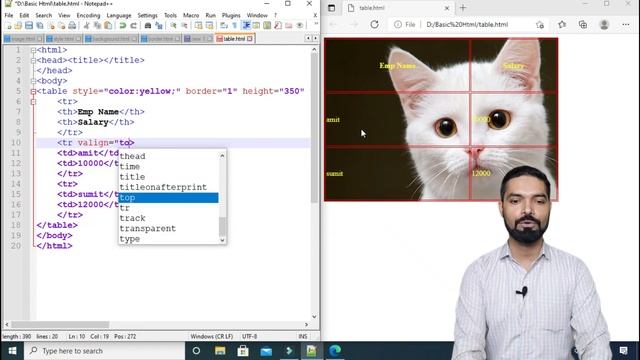
Task: Toggle the highlighted Indent guide icon
Action: (246, 26)
